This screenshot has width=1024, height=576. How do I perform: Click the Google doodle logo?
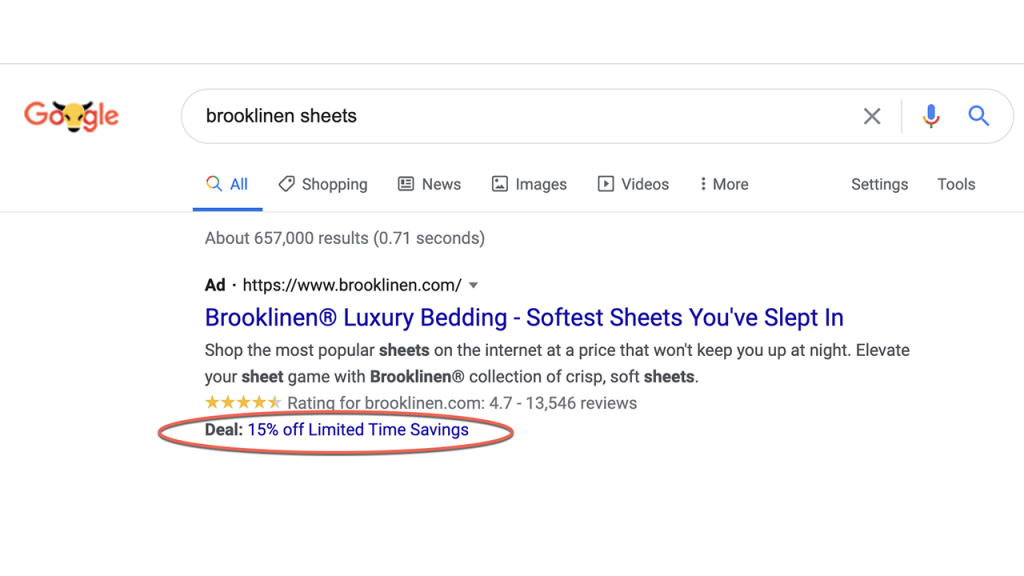click(71, 116)
